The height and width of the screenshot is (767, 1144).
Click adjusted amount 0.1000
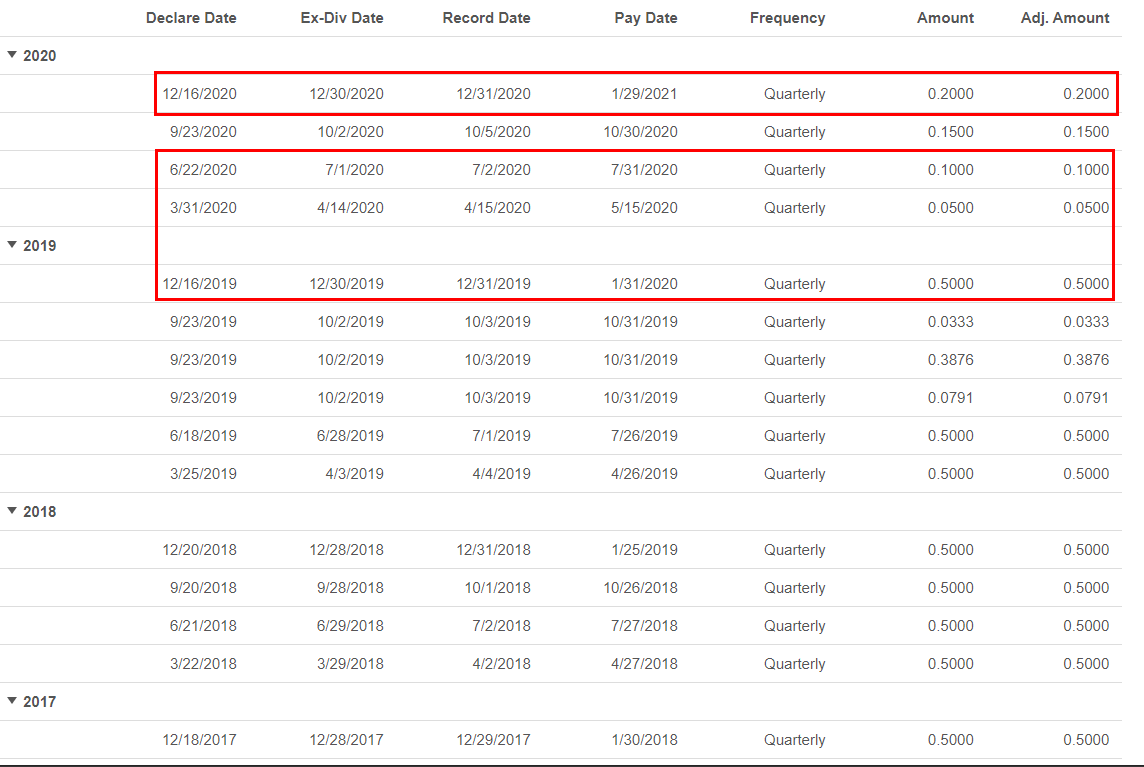[1086, 169]
